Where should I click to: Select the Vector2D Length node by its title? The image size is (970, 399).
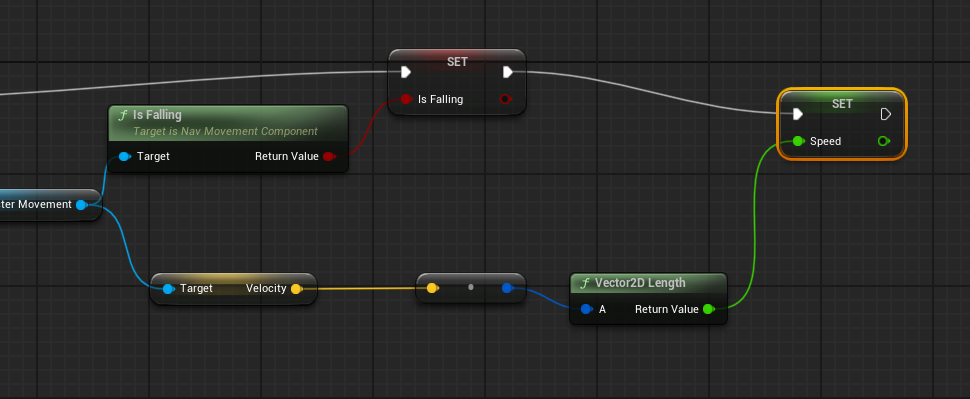click(640, 283)
